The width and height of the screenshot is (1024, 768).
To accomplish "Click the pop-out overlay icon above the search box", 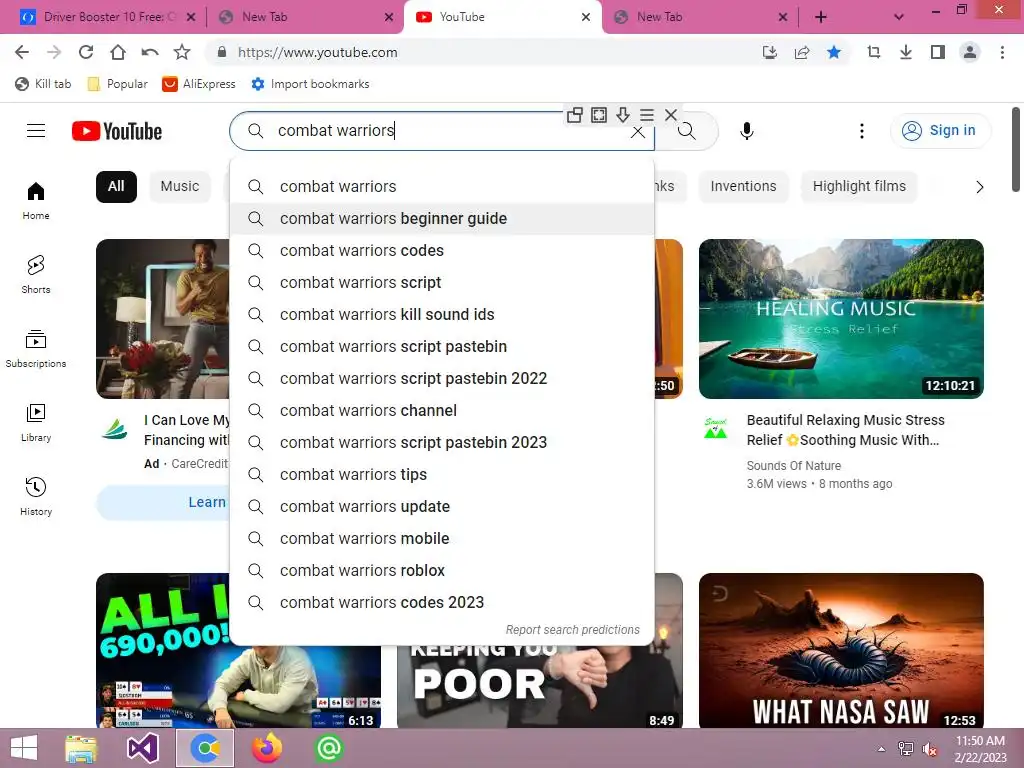I will pos(575,115).
